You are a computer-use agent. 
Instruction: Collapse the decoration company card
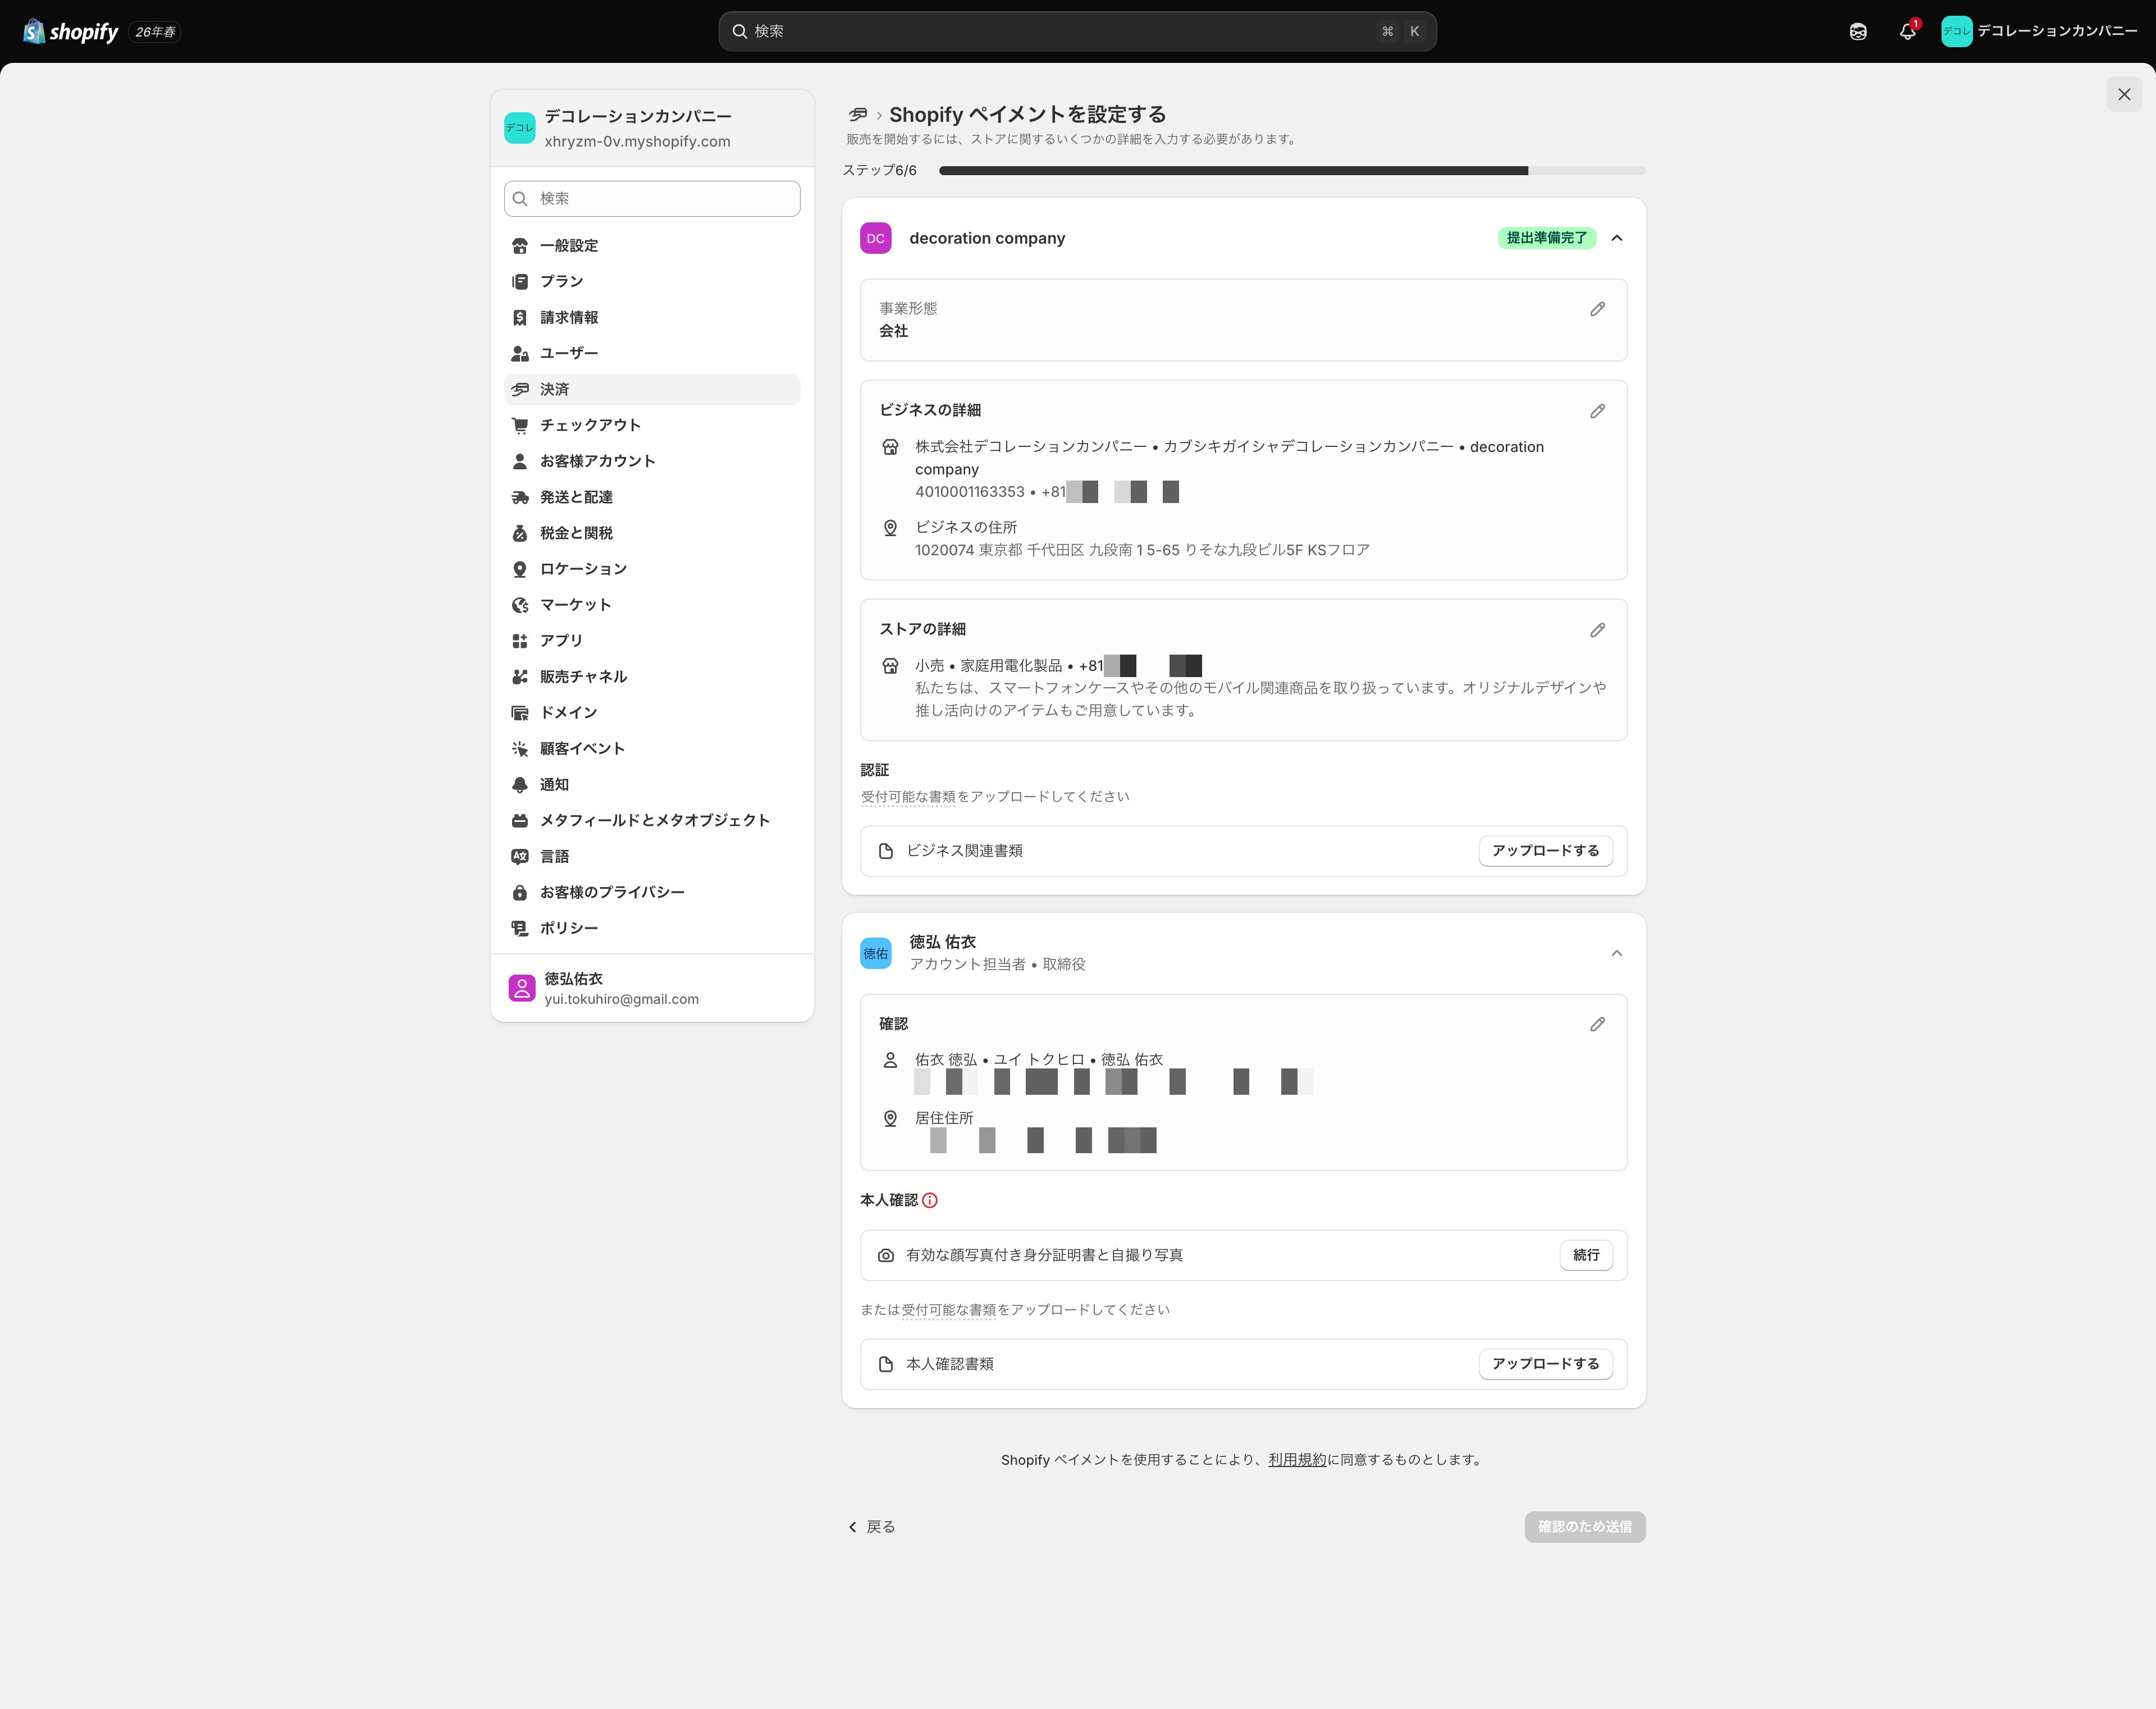(x=1617, y=238)
